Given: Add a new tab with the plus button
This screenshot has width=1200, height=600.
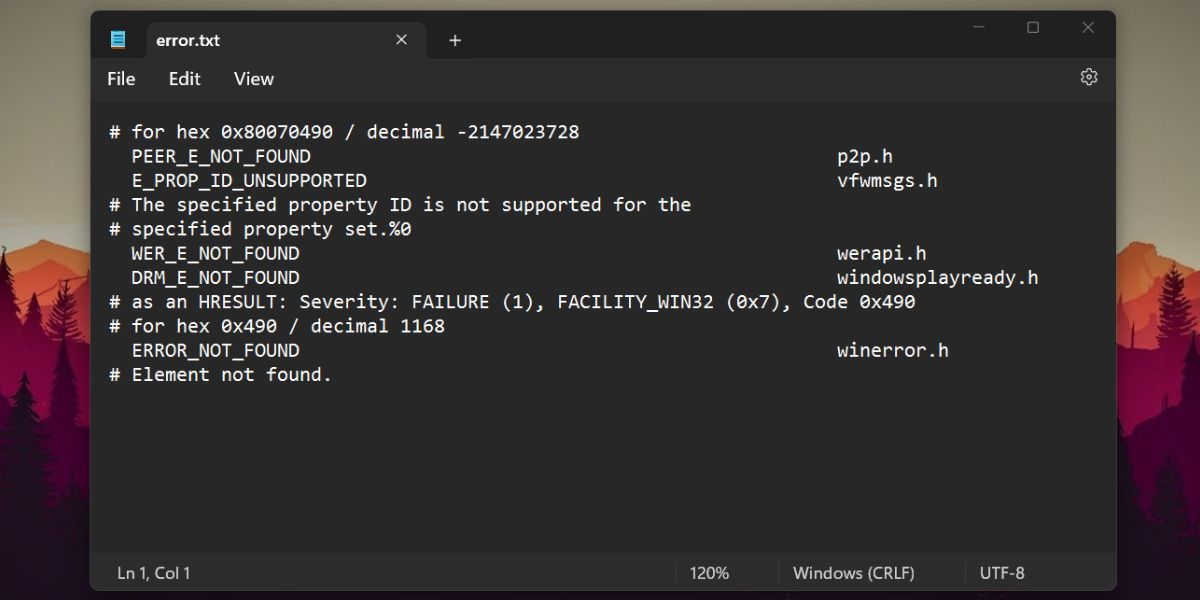Looking at the screenshot, I should point(455,40).
